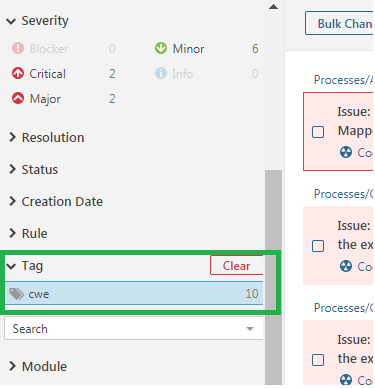Screen dimensions: 375x388
Task: Tick the checkbox of the first issue
Action: [x=318, y=132]
